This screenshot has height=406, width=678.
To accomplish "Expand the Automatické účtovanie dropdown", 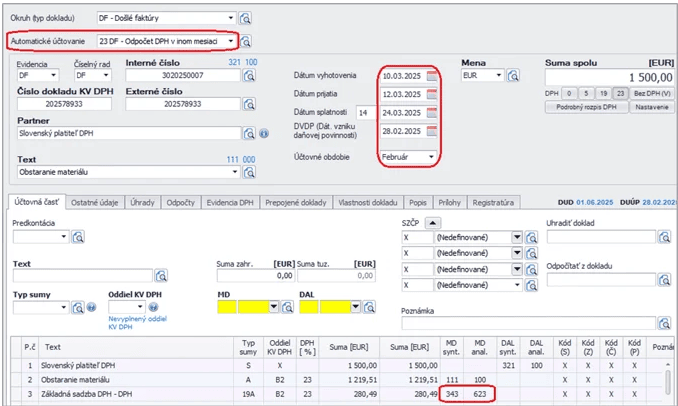I will (x=231, y=42).
